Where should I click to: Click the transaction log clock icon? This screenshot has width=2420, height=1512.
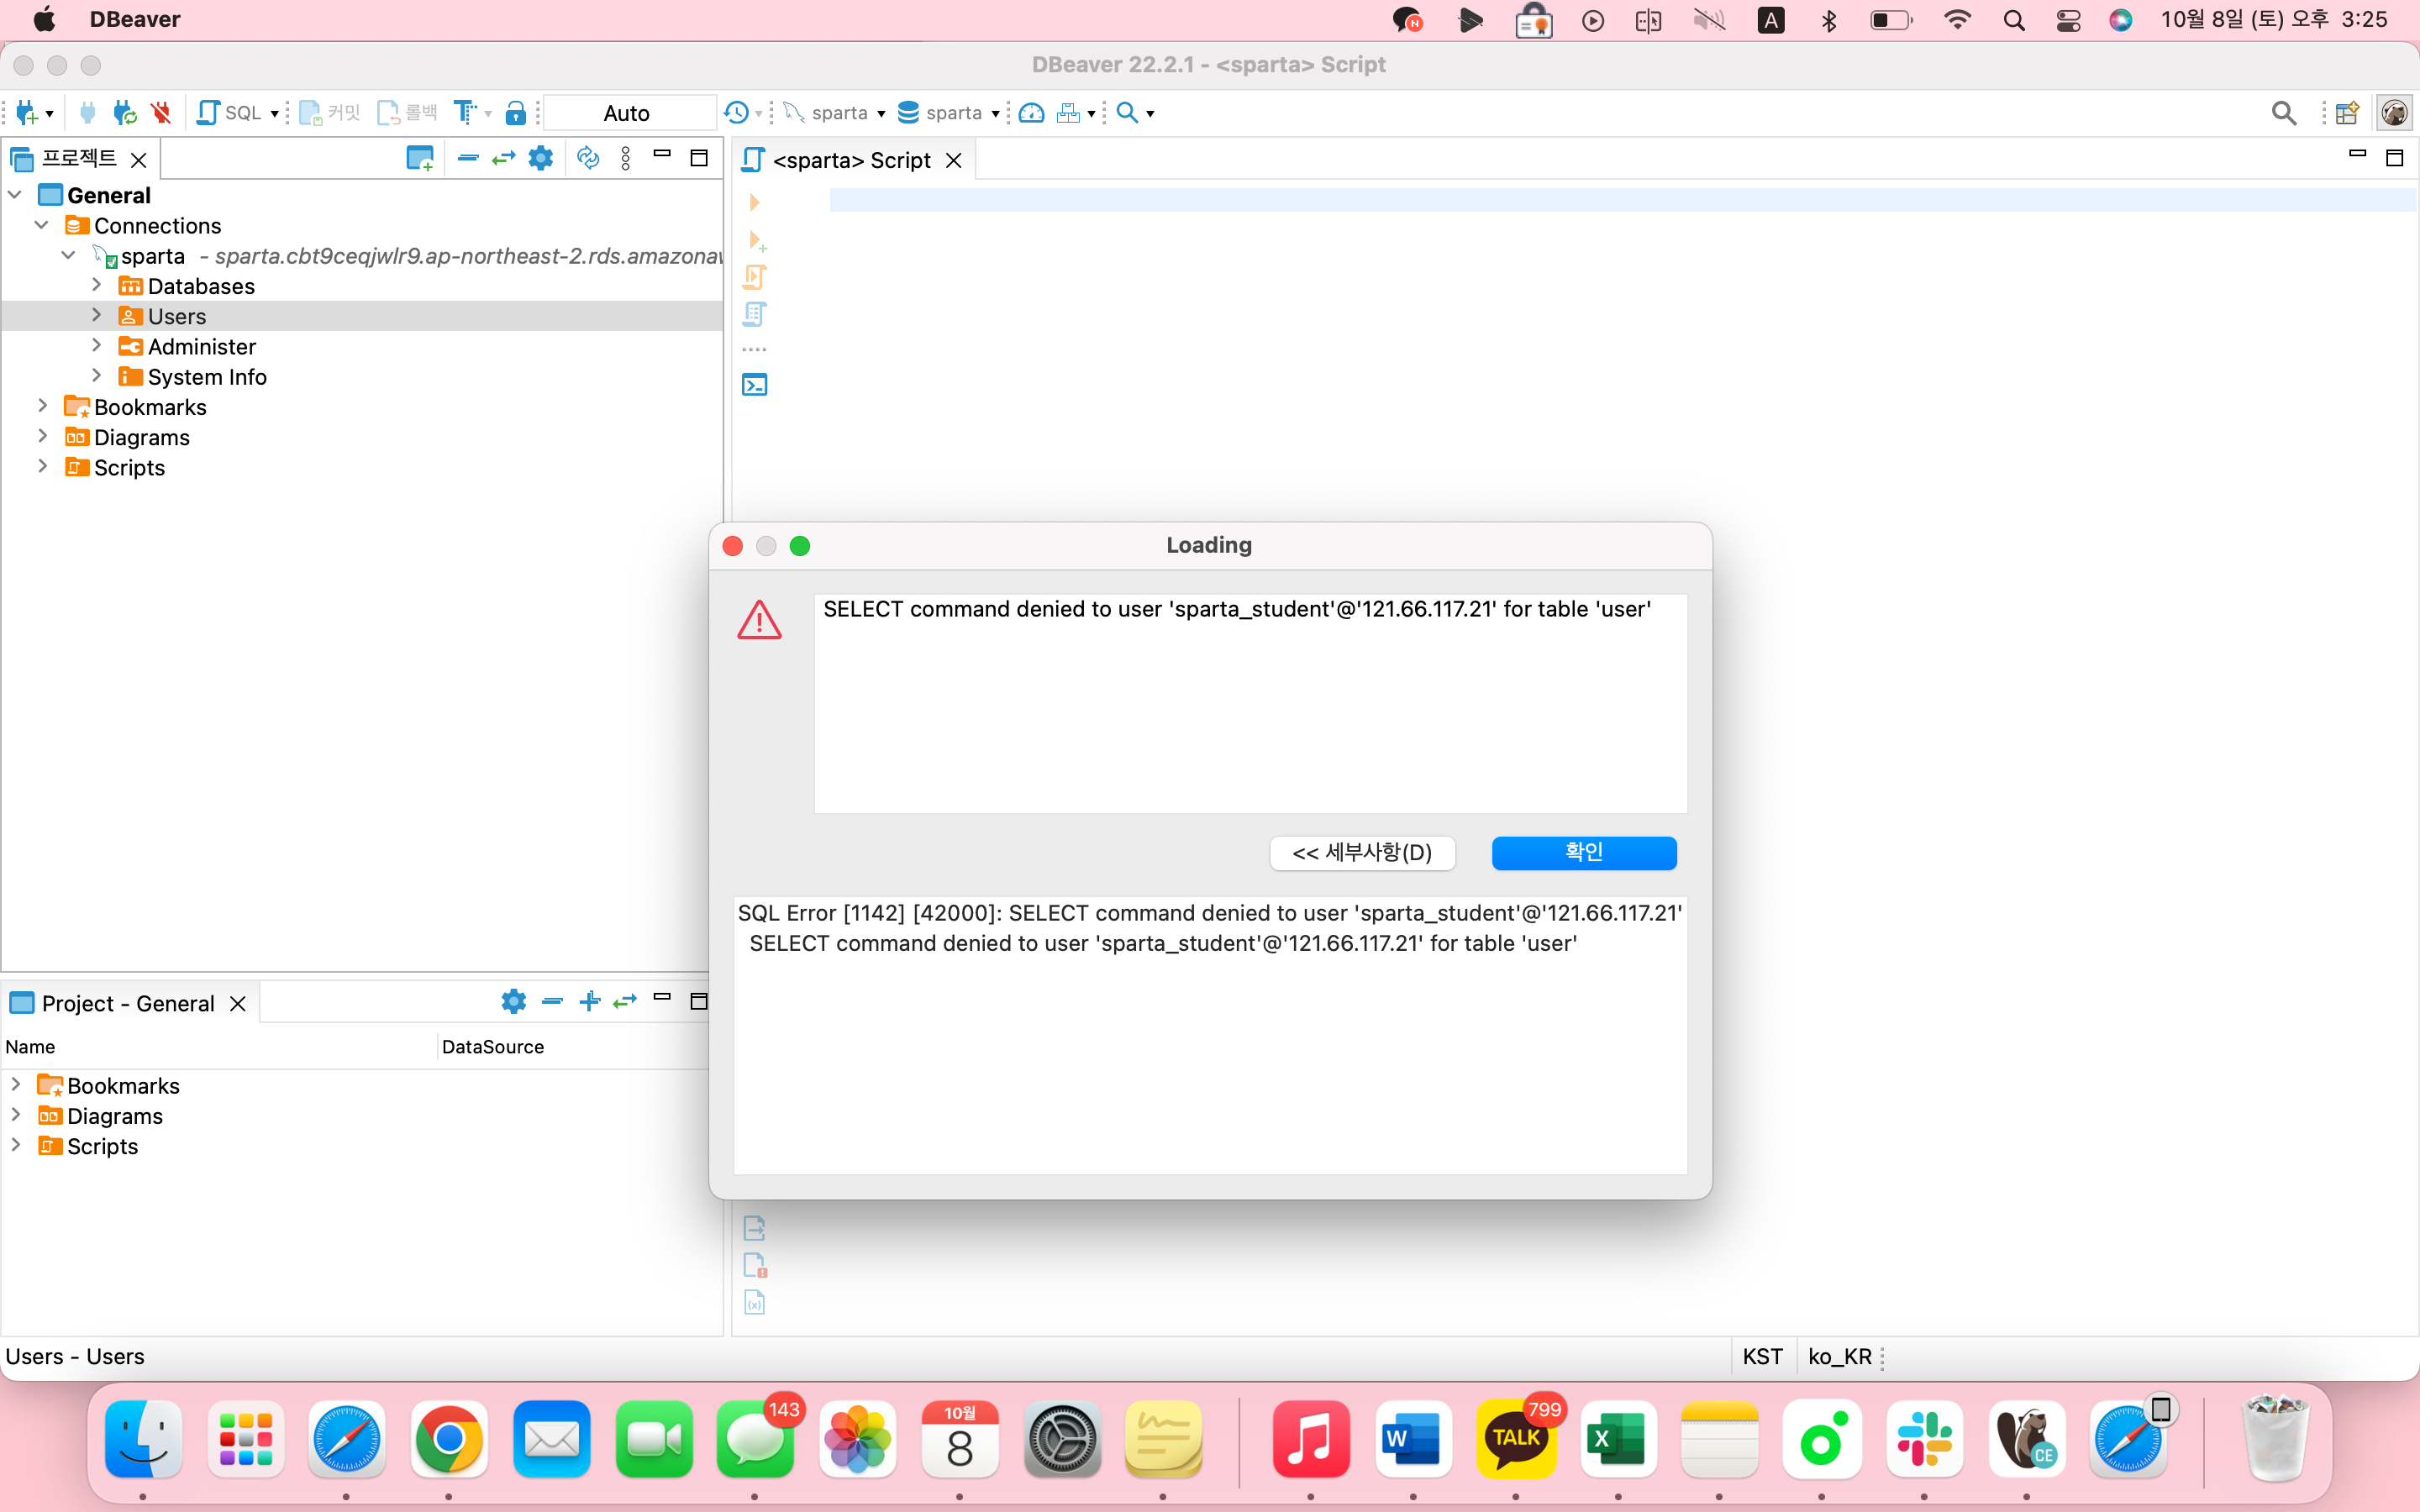[736, 113]
